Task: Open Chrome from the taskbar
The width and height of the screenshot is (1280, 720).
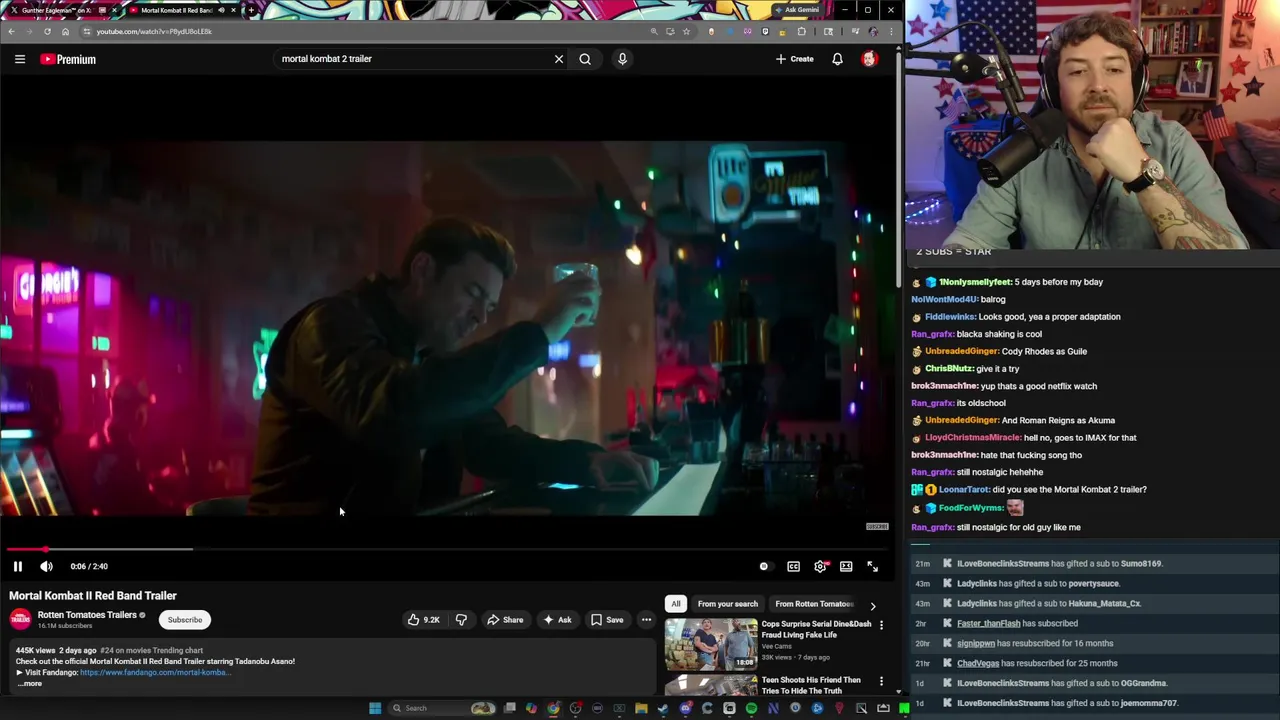Action: pos(553,708)
